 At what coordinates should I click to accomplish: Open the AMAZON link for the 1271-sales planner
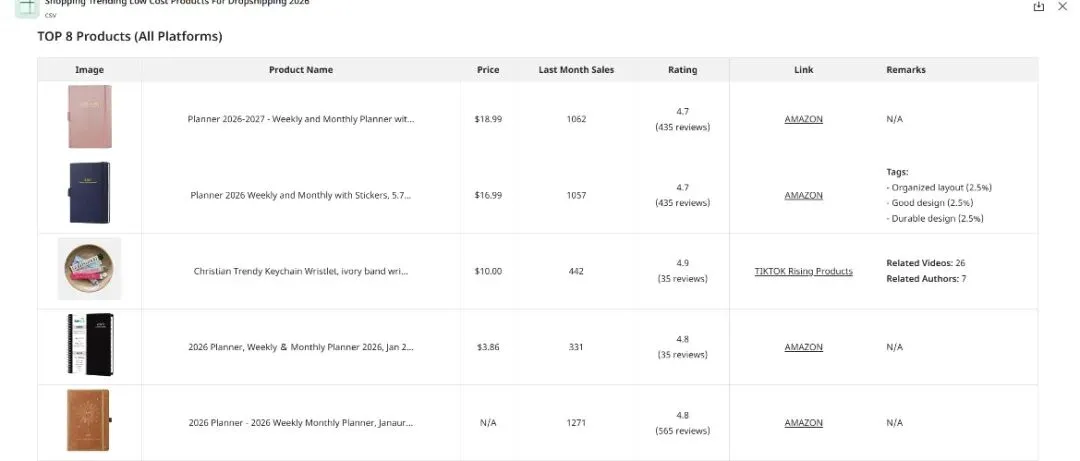(x=803, y=423)
